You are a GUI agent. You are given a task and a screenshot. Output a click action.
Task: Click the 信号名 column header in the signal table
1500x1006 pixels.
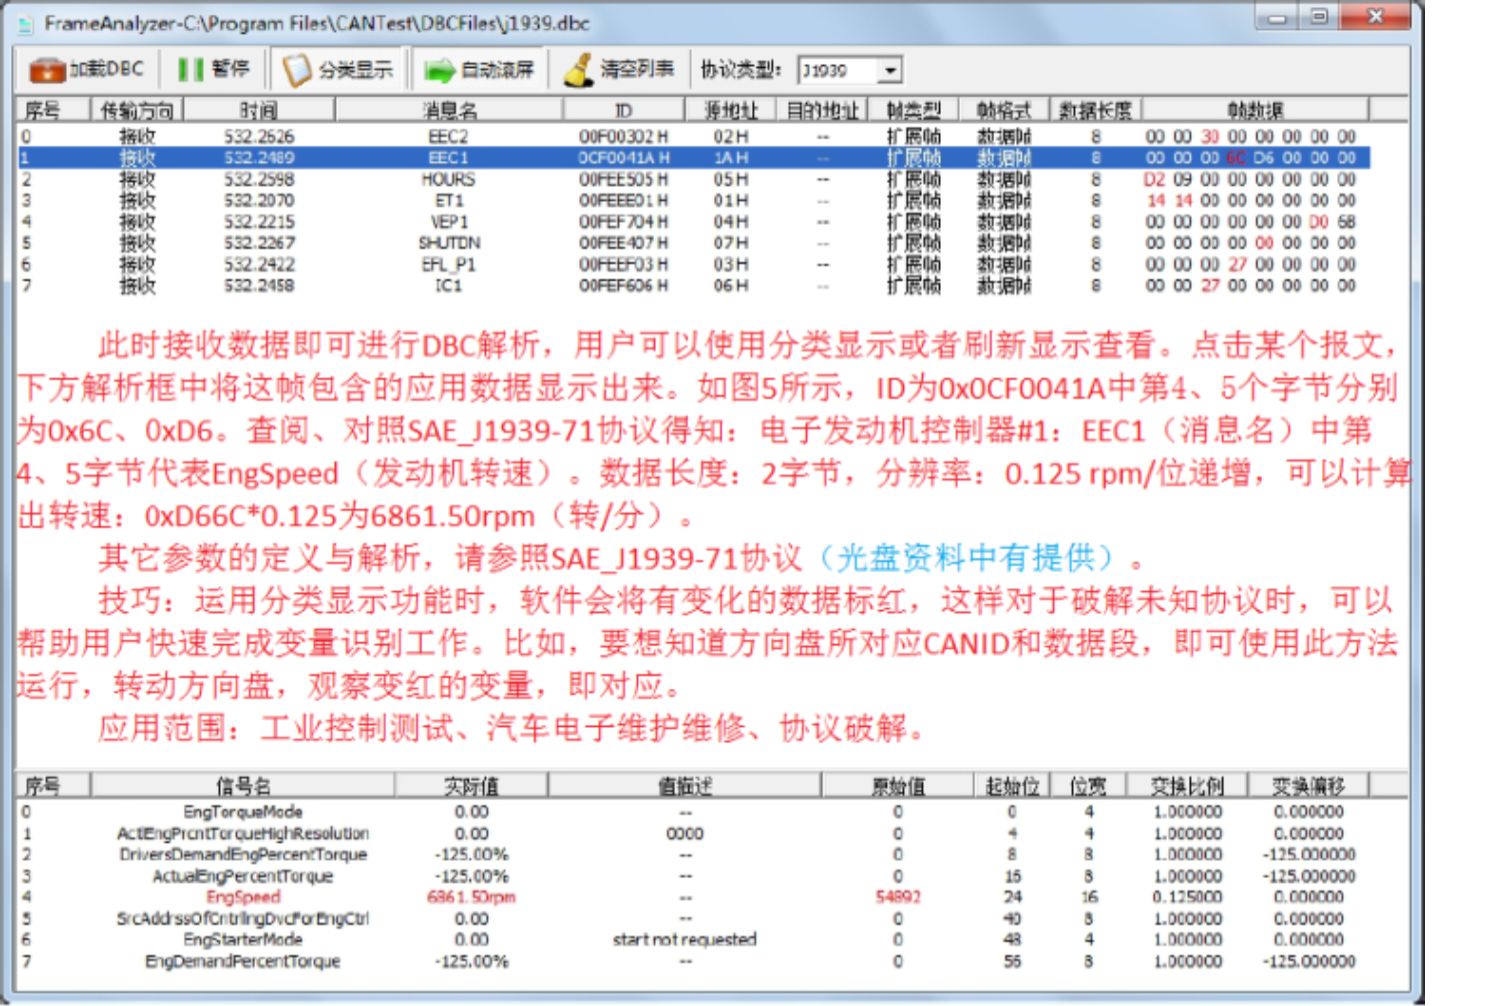click(243, 786)
